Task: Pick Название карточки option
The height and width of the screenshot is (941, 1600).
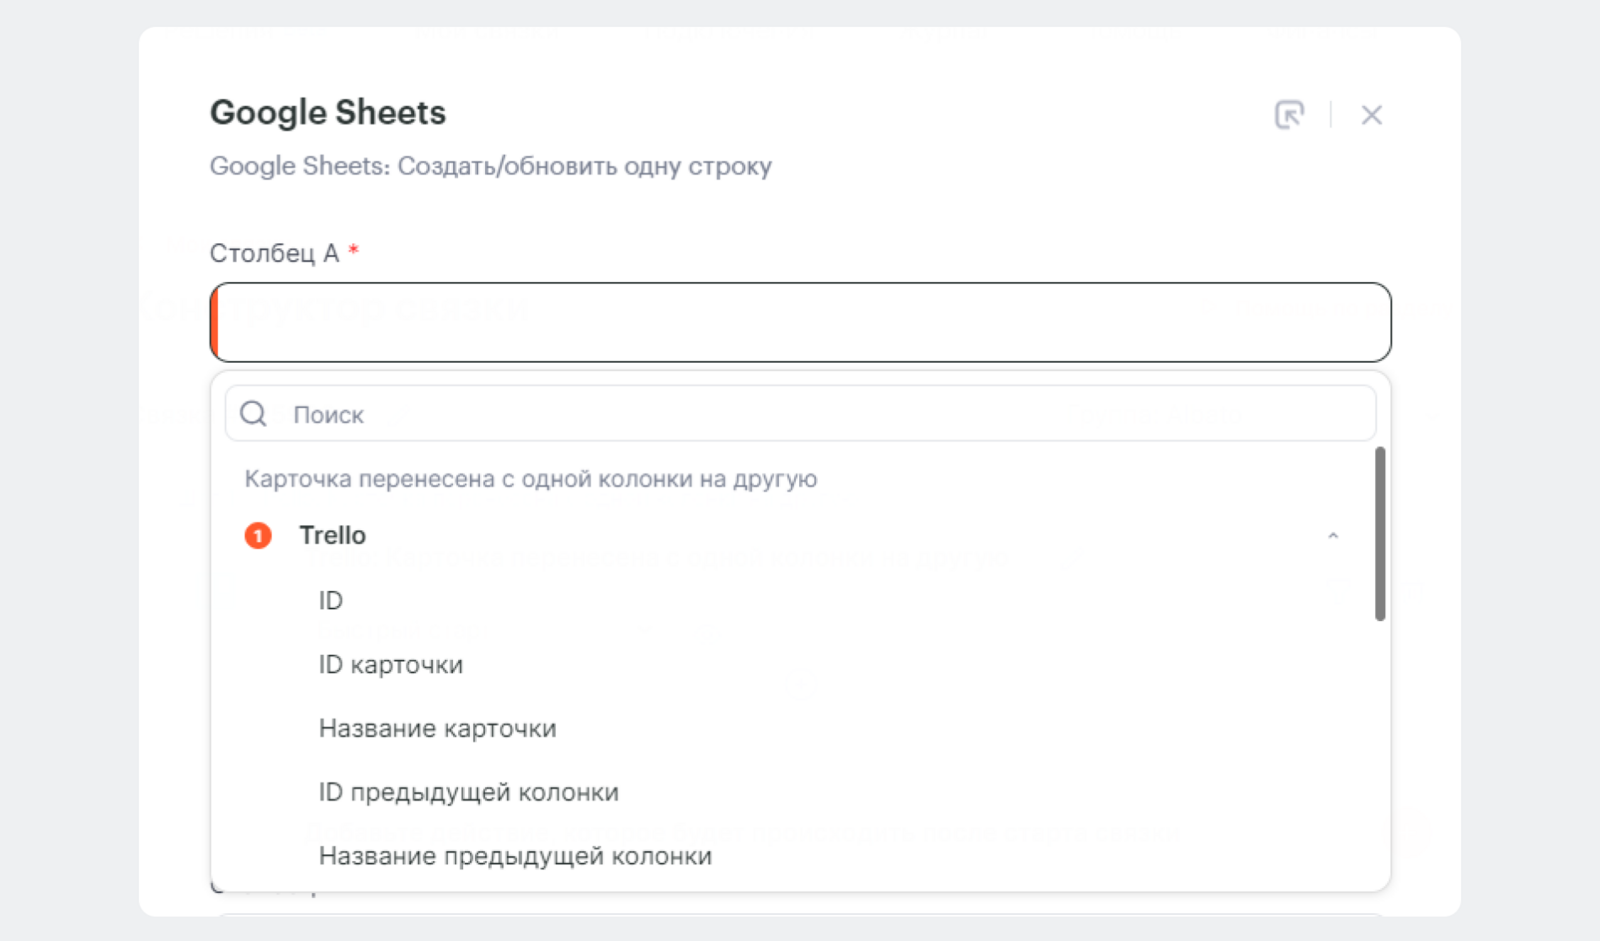Action: click(437, 729)
